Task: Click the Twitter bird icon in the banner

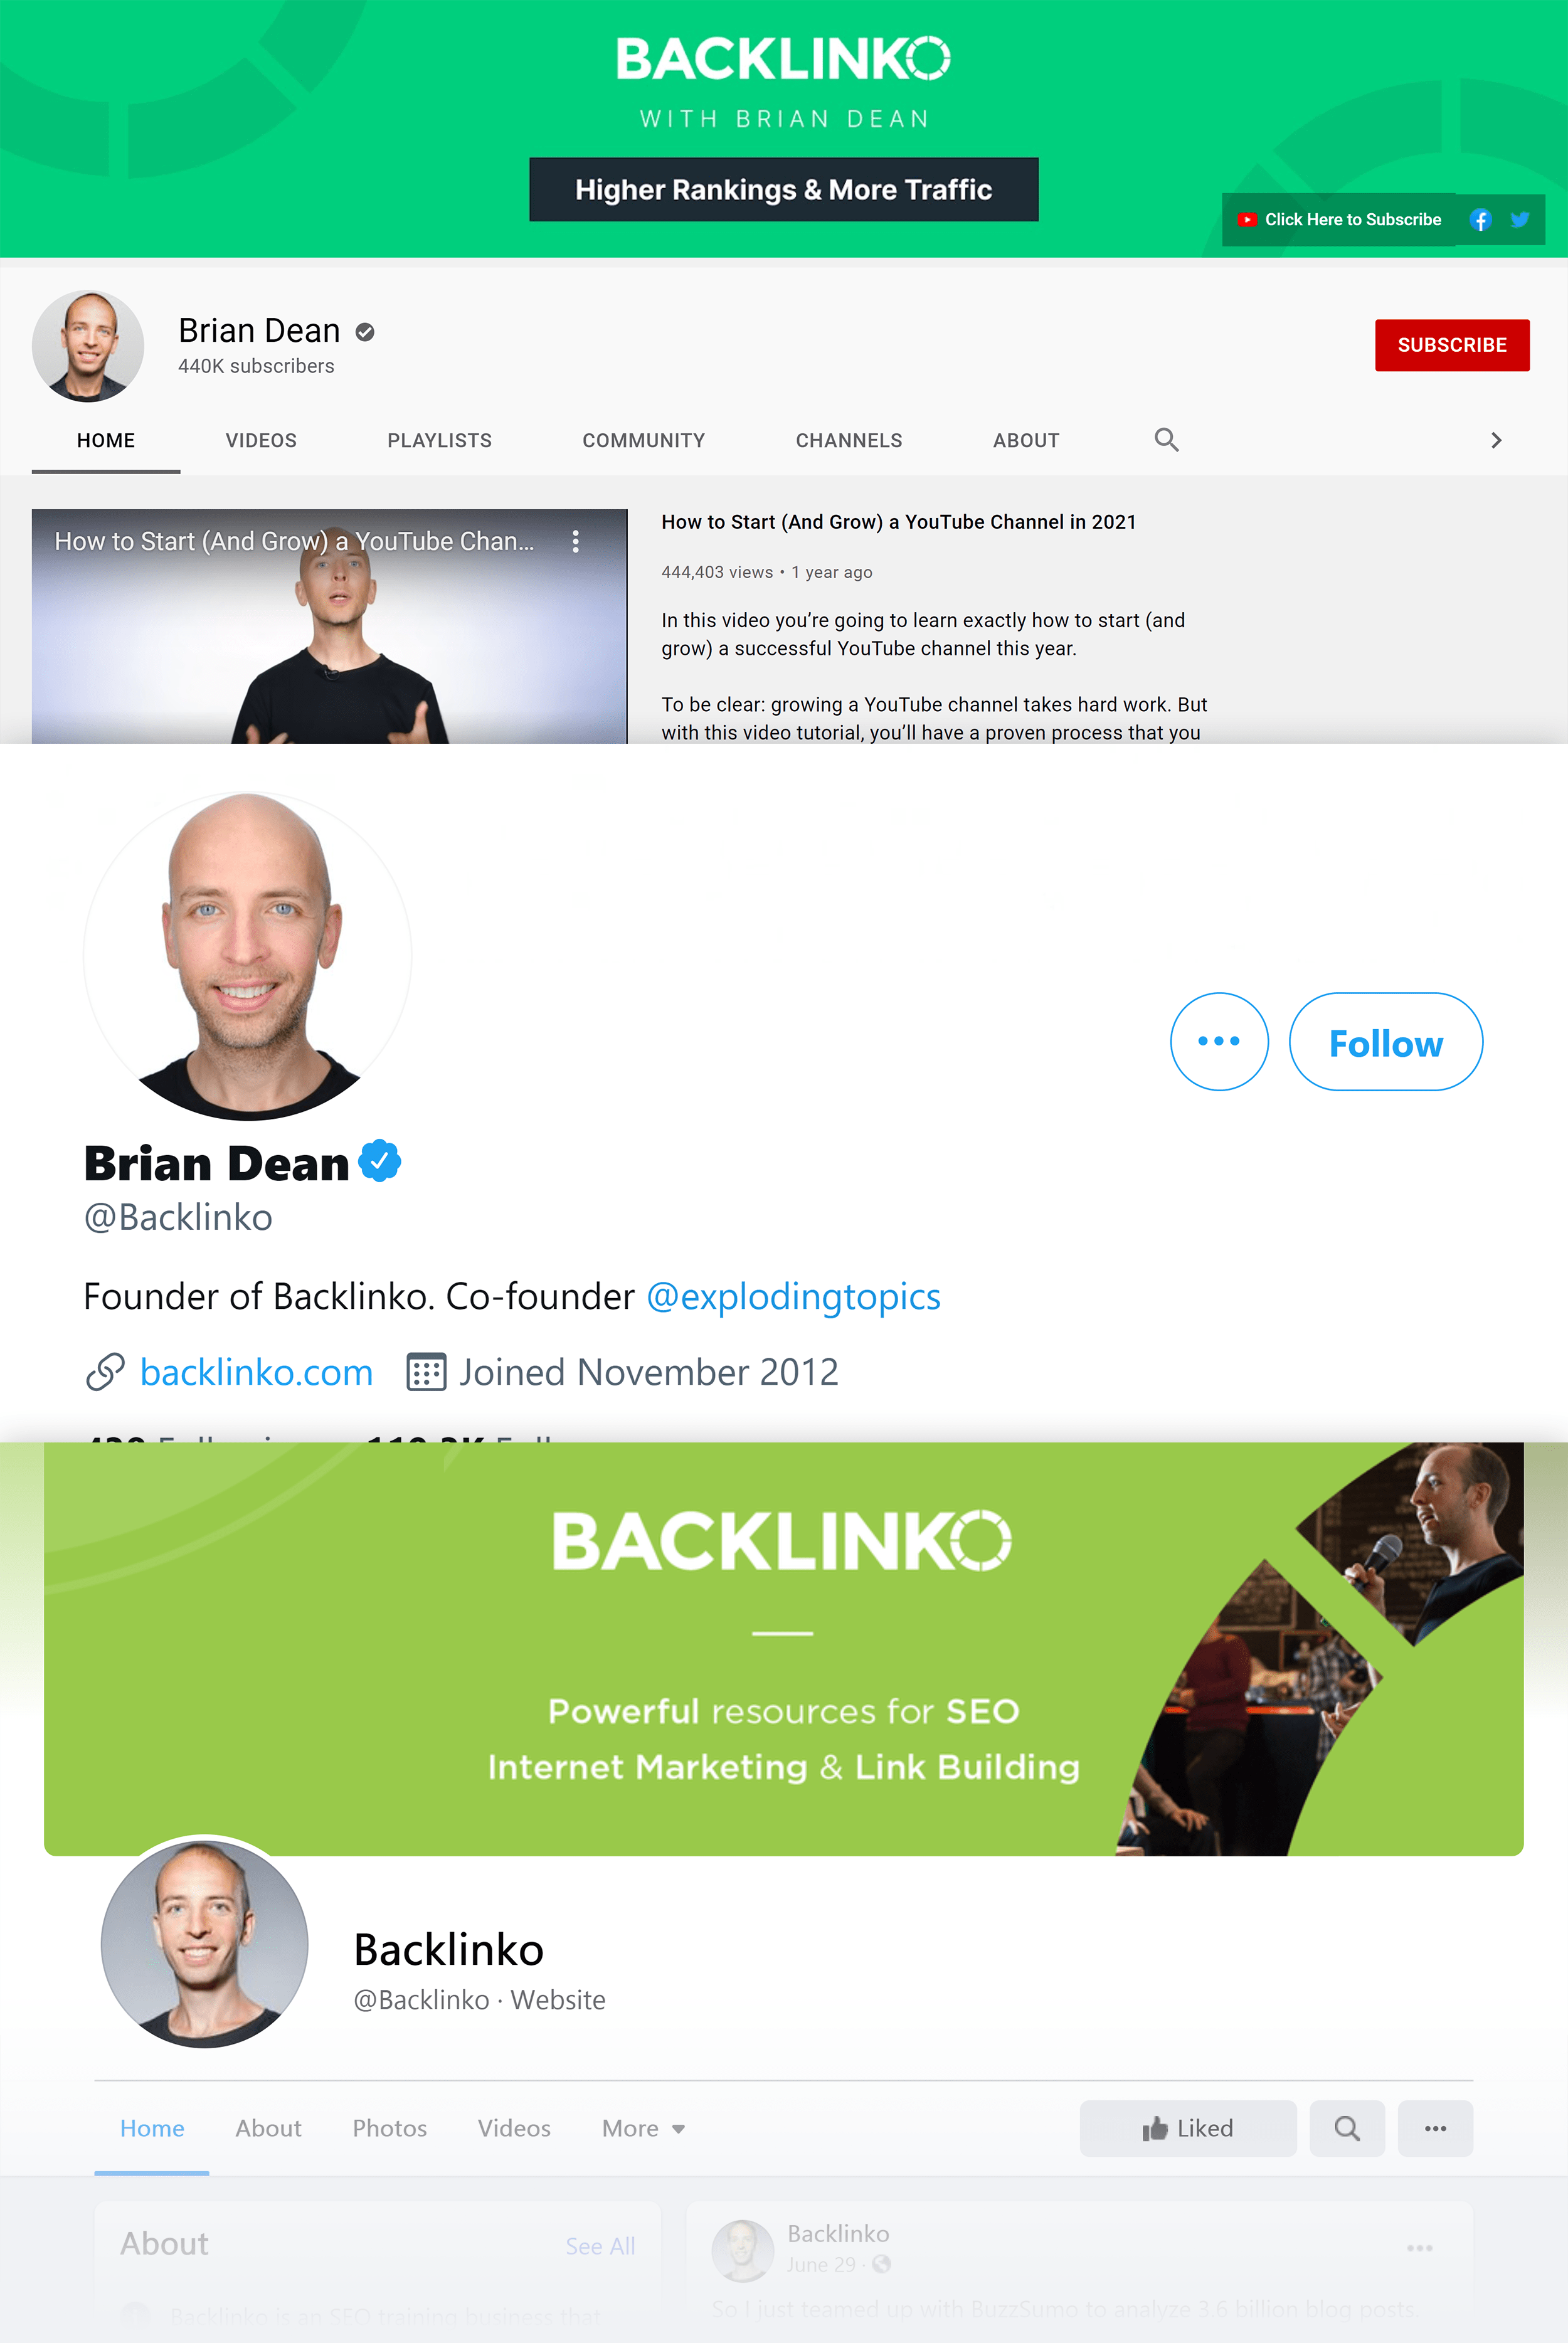Action: pos(1520,220)
